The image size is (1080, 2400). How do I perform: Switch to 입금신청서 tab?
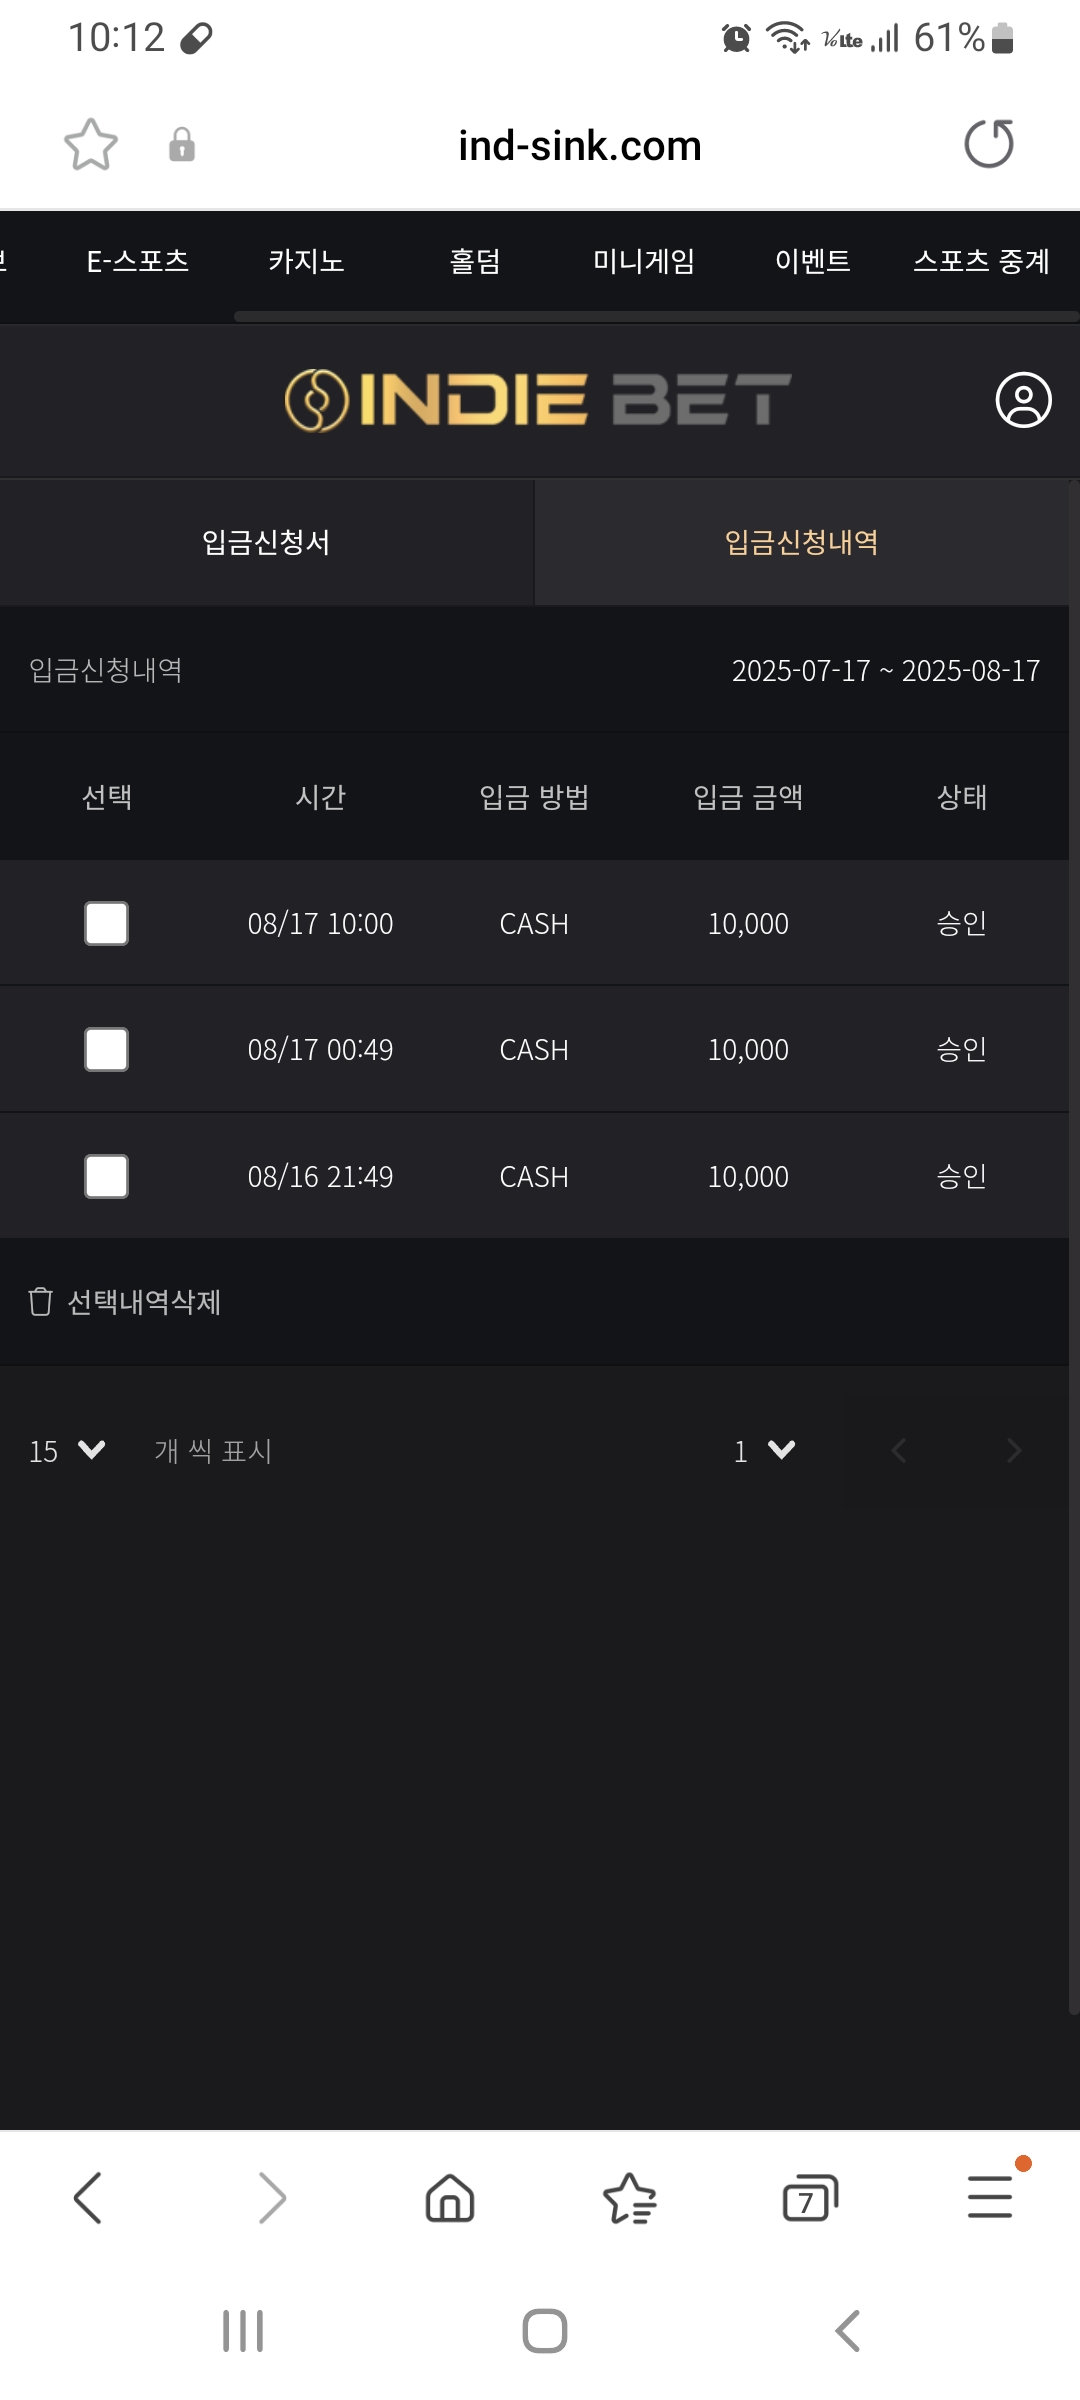(x=266, y=542)
